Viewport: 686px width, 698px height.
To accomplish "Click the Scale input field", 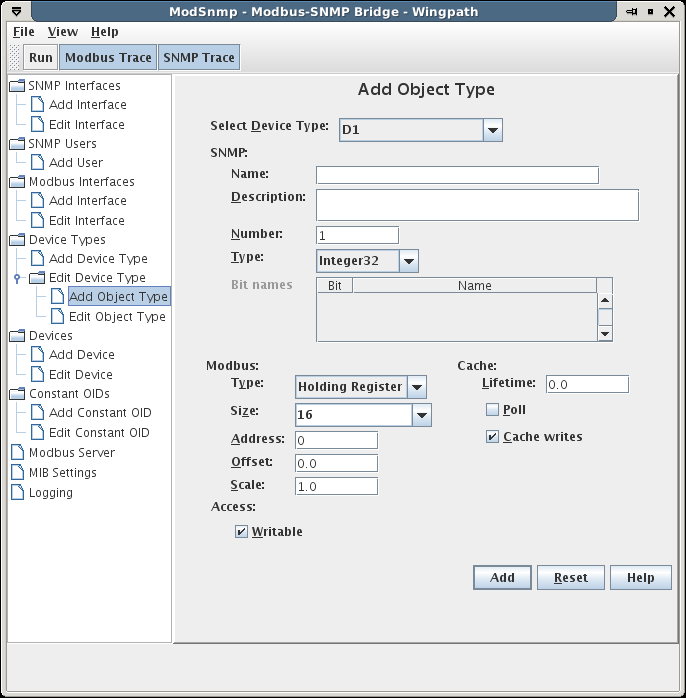I will click(337, 486).
